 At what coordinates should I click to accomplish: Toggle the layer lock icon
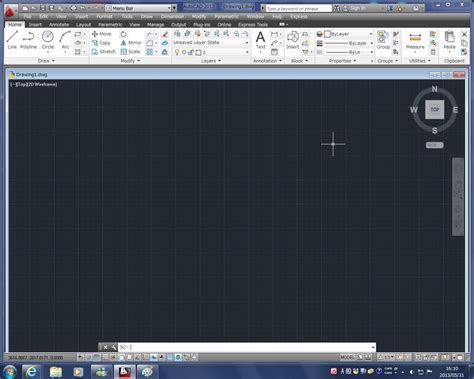click(191, 52)
